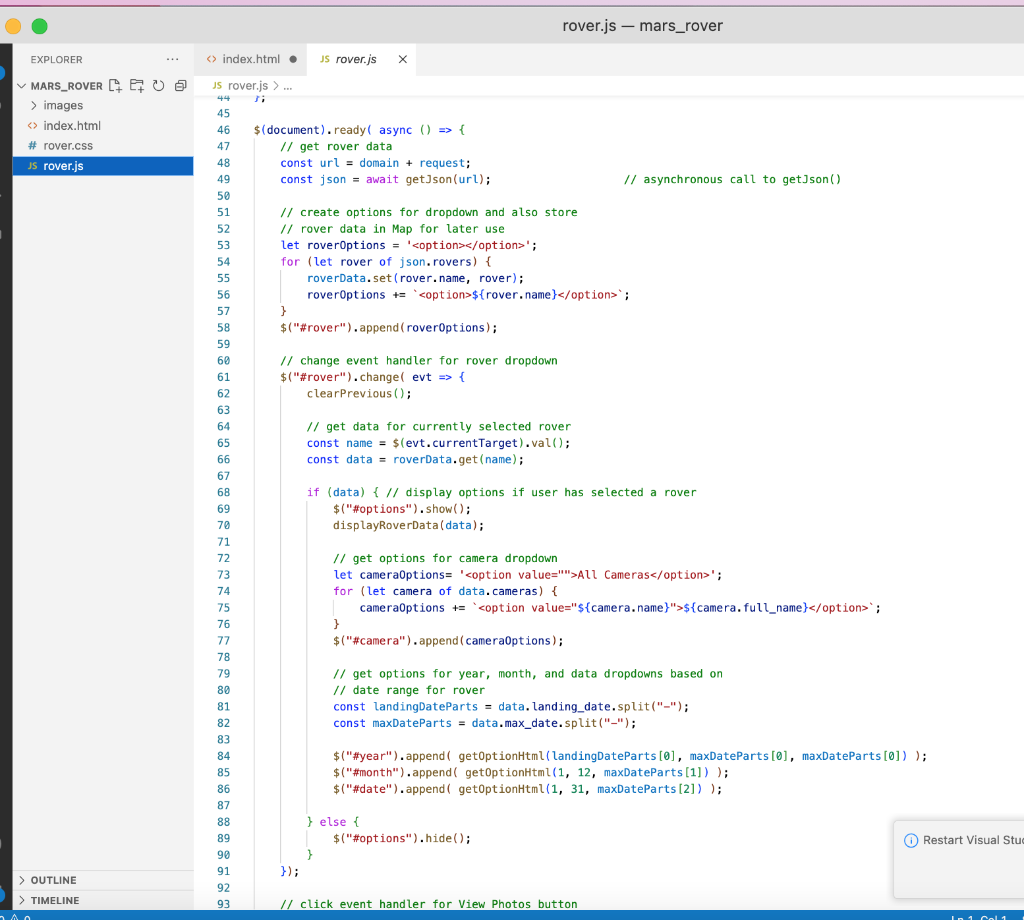This screenshot has width=1024, height=920.
Task: Click comment '// get rover data'
Action: coord(336,146)
